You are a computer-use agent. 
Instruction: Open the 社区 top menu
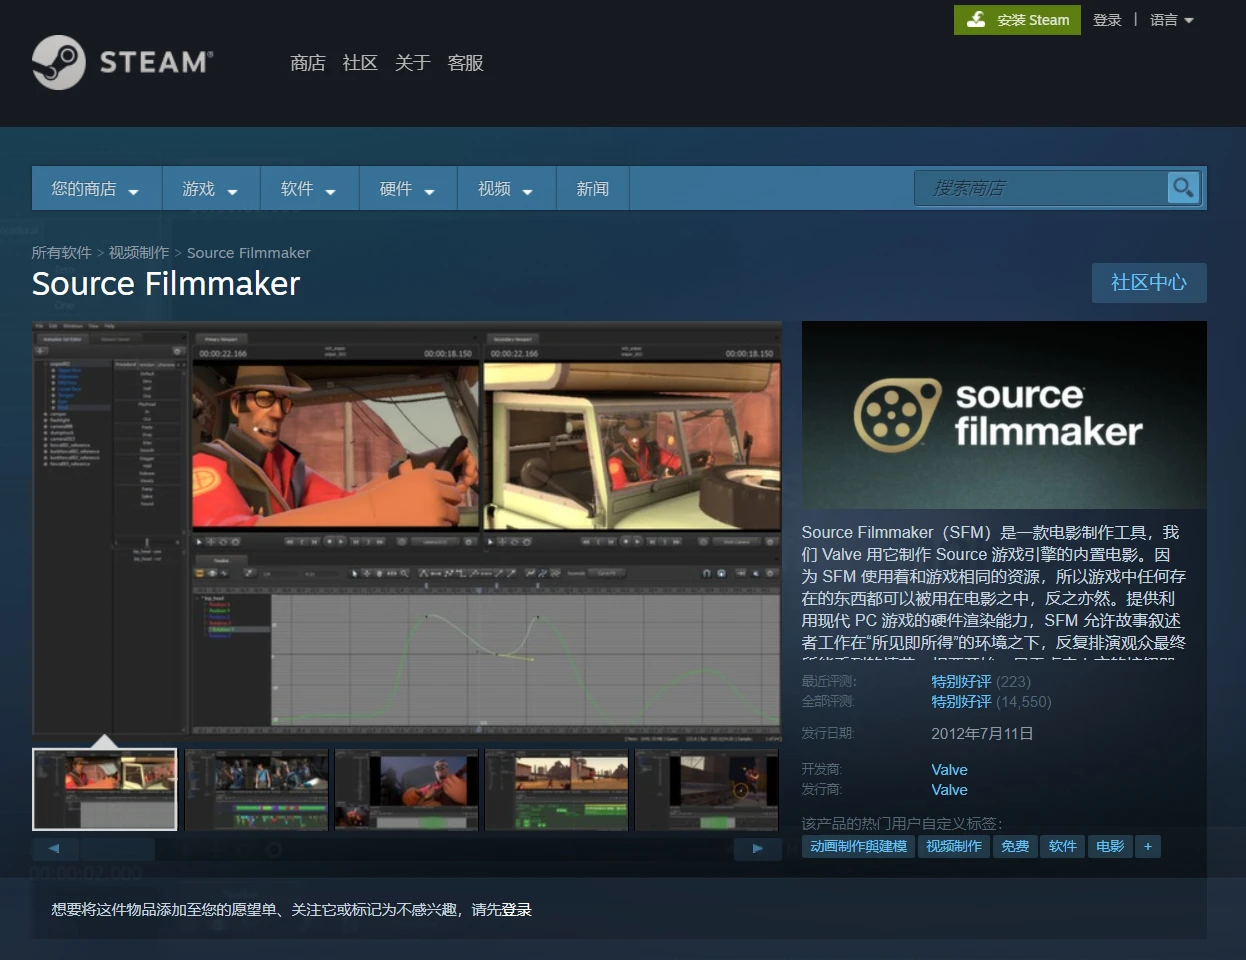[x=360, y=63]
